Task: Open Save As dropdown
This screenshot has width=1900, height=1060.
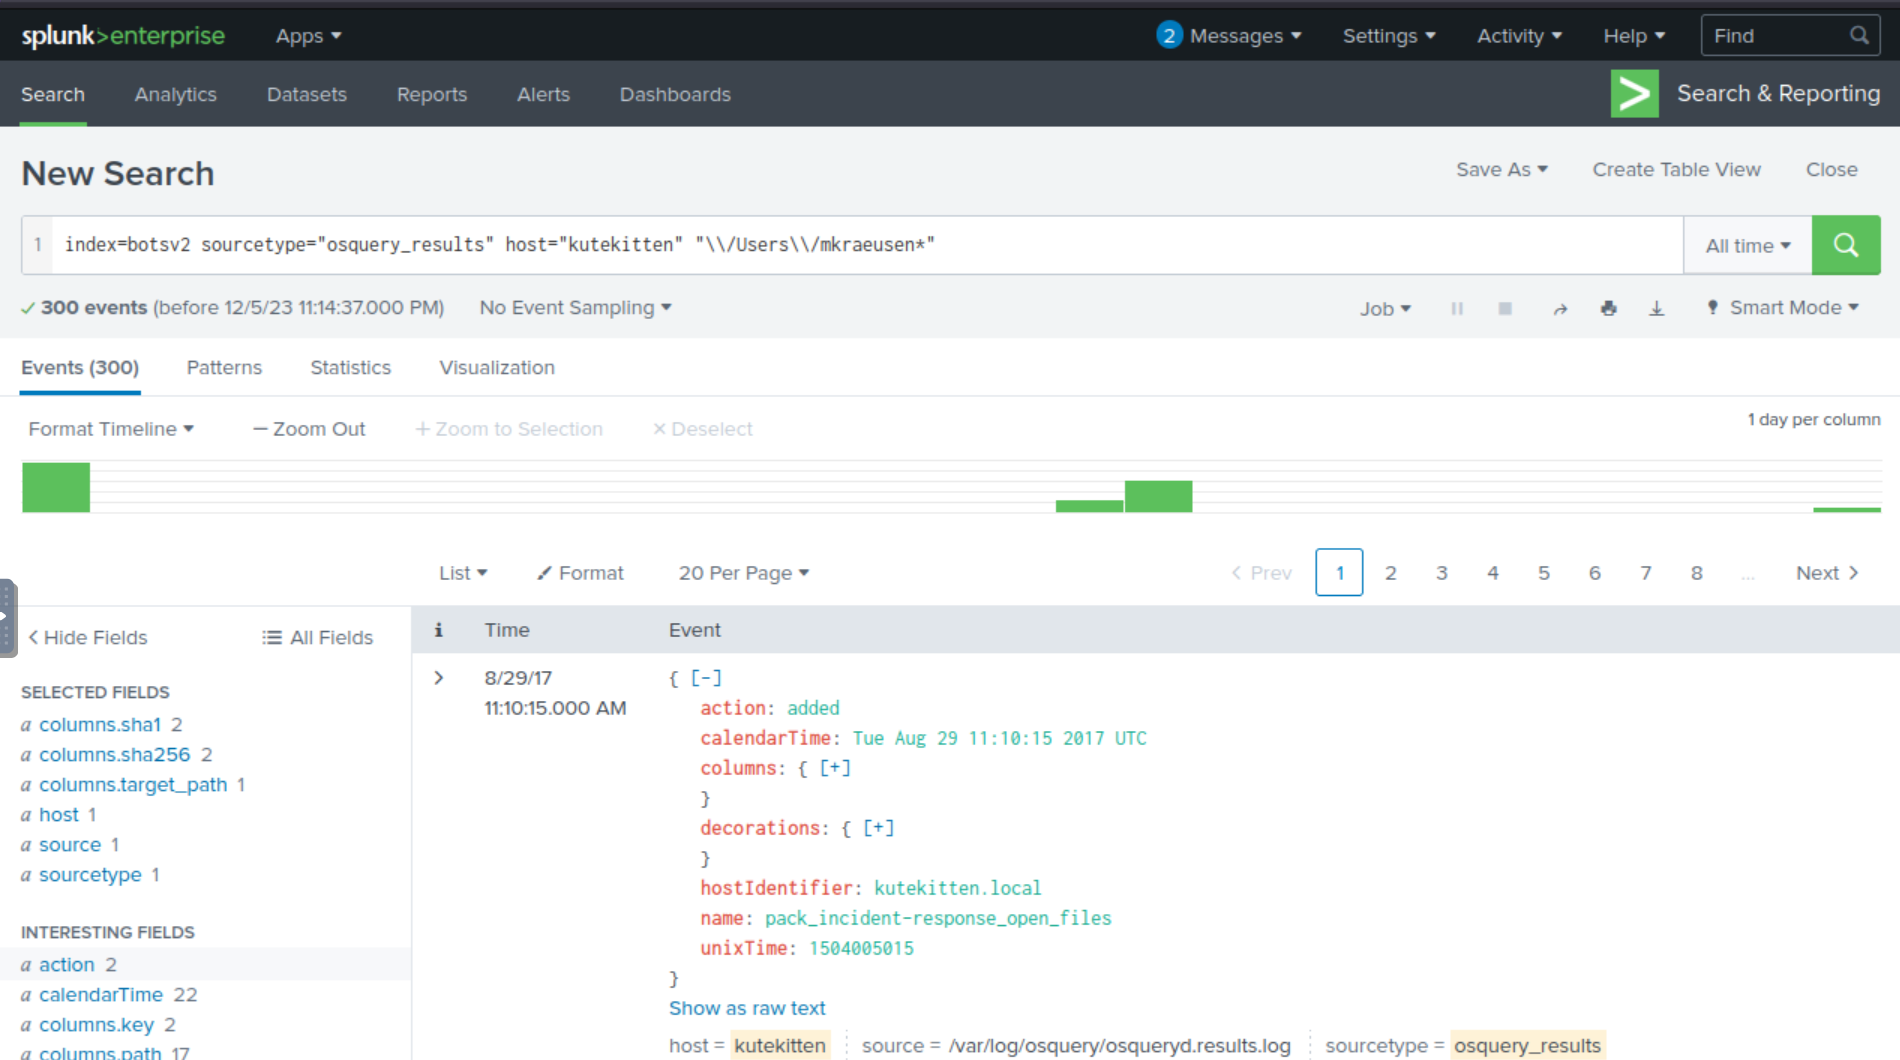Action: coord(1502,170)
